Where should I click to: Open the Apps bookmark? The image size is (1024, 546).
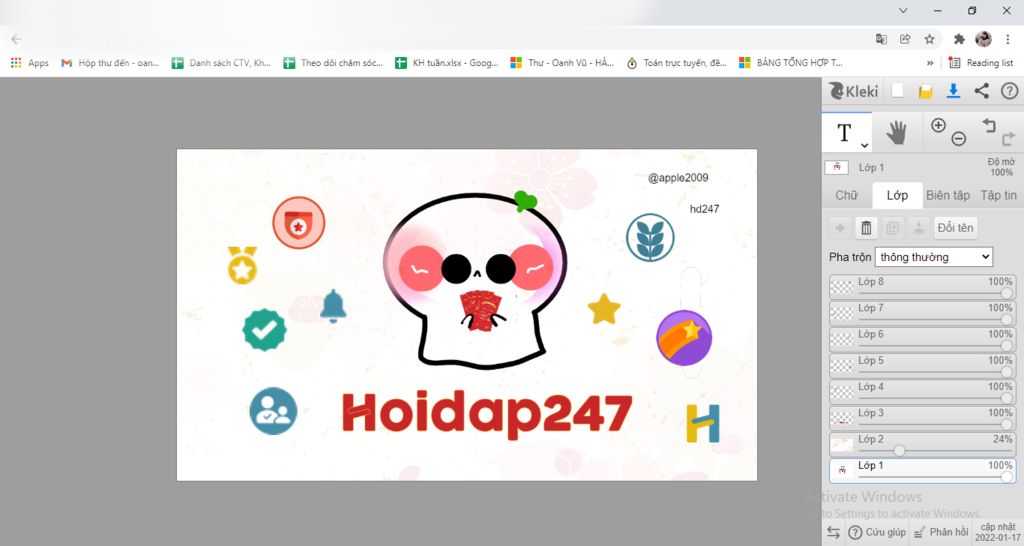click(30, 63)
